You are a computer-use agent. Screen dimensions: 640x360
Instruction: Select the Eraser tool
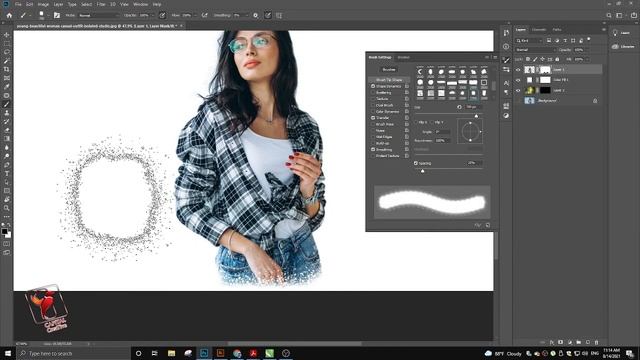[7, 130]
